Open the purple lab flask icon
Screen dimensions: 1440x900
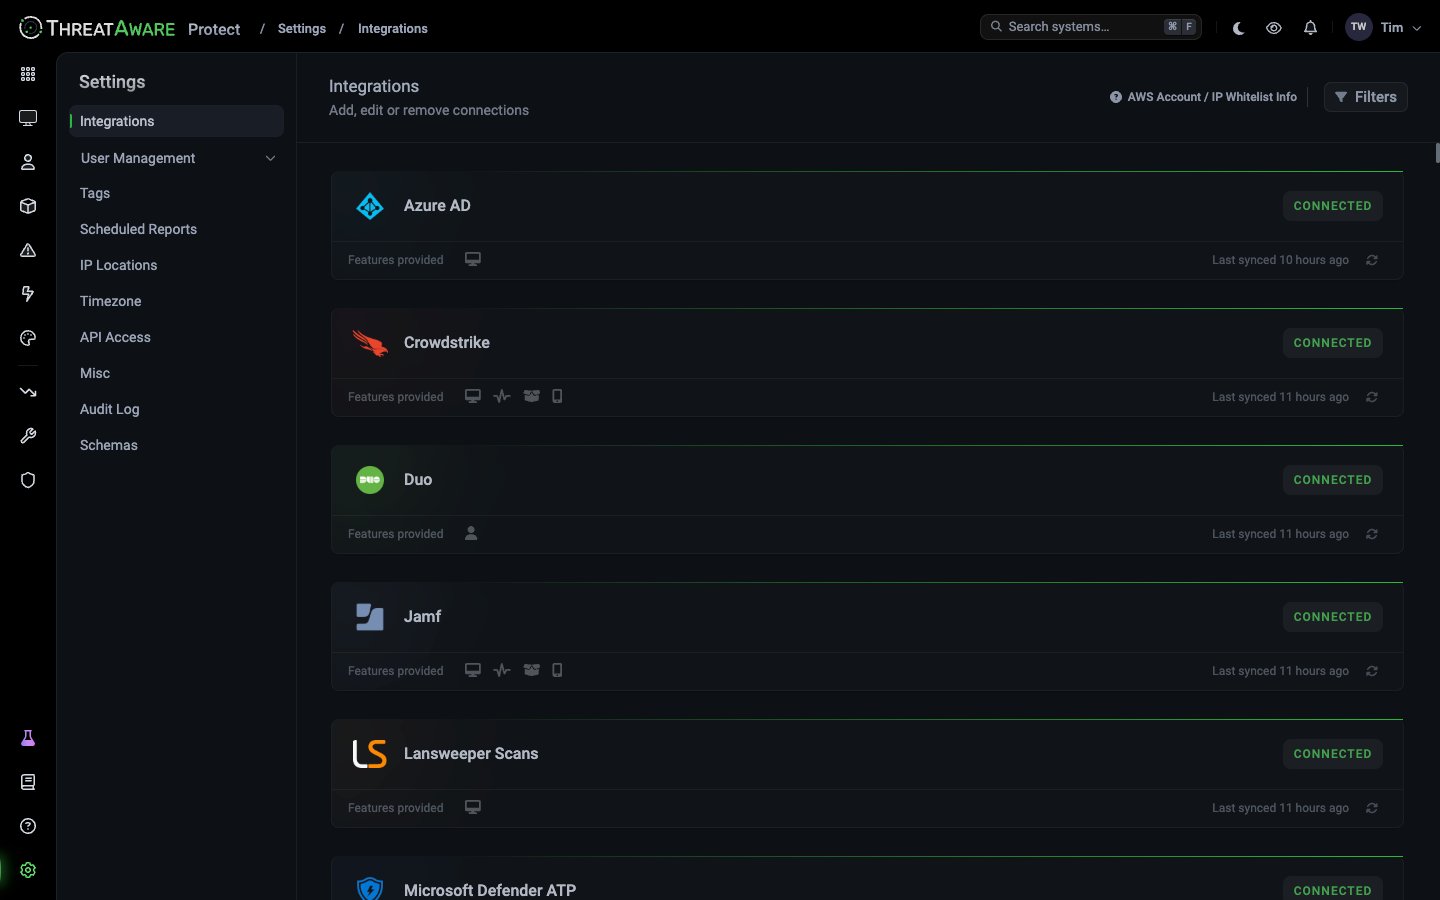pyautogui.click(x=28, y=738)
